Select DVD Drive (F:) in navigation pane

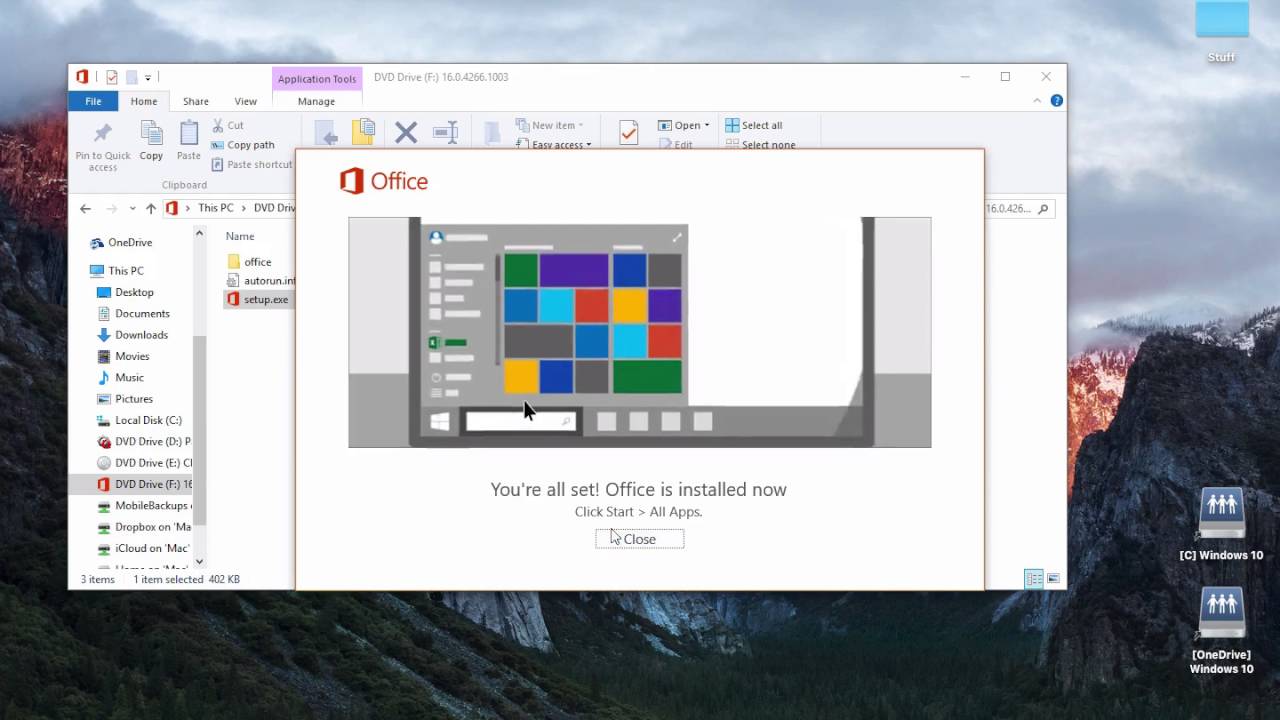[143, 484]
